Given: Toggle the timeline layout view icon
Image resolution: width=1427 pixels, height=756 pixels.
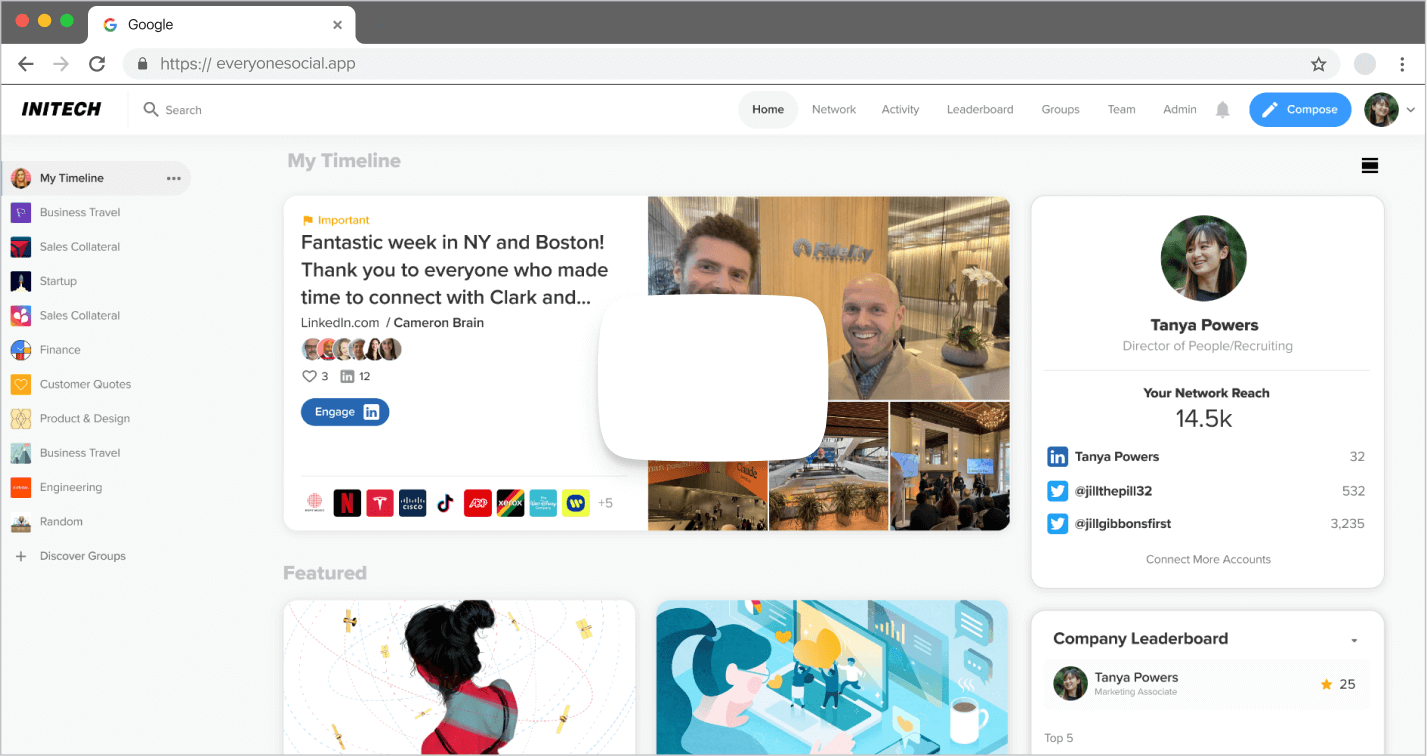Looking at the screenshot, I should (x=1370, y=166).
